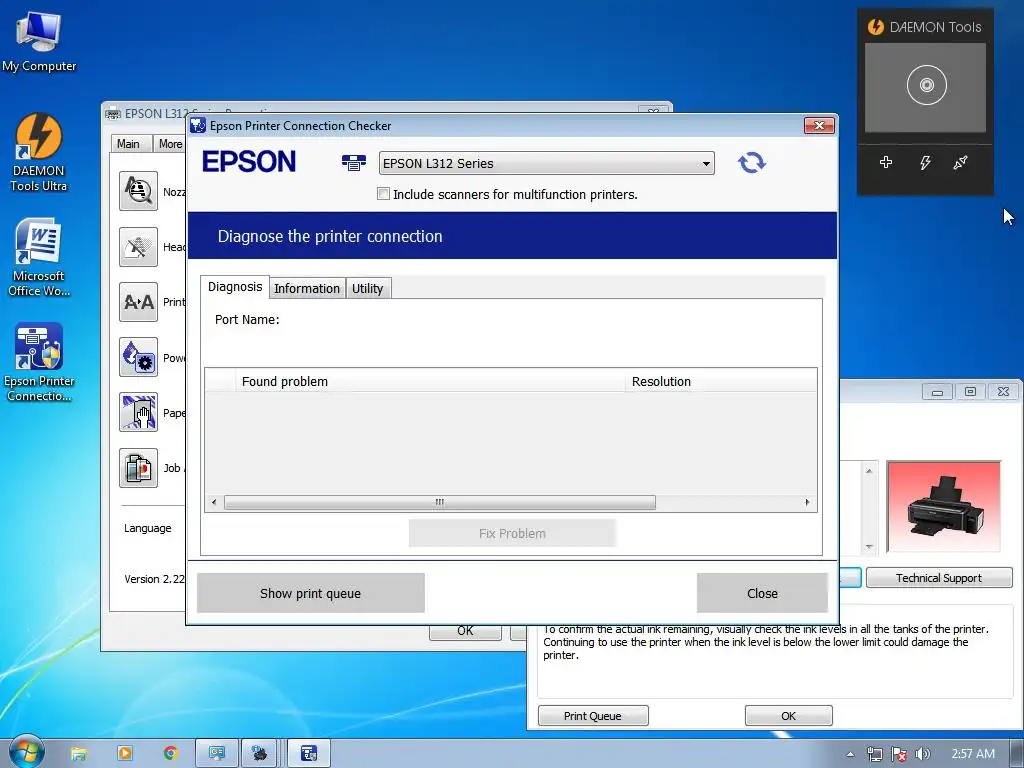Click the horizontal scrollbar in problem list
This screenshot has height=768, width=1024.
440,502
